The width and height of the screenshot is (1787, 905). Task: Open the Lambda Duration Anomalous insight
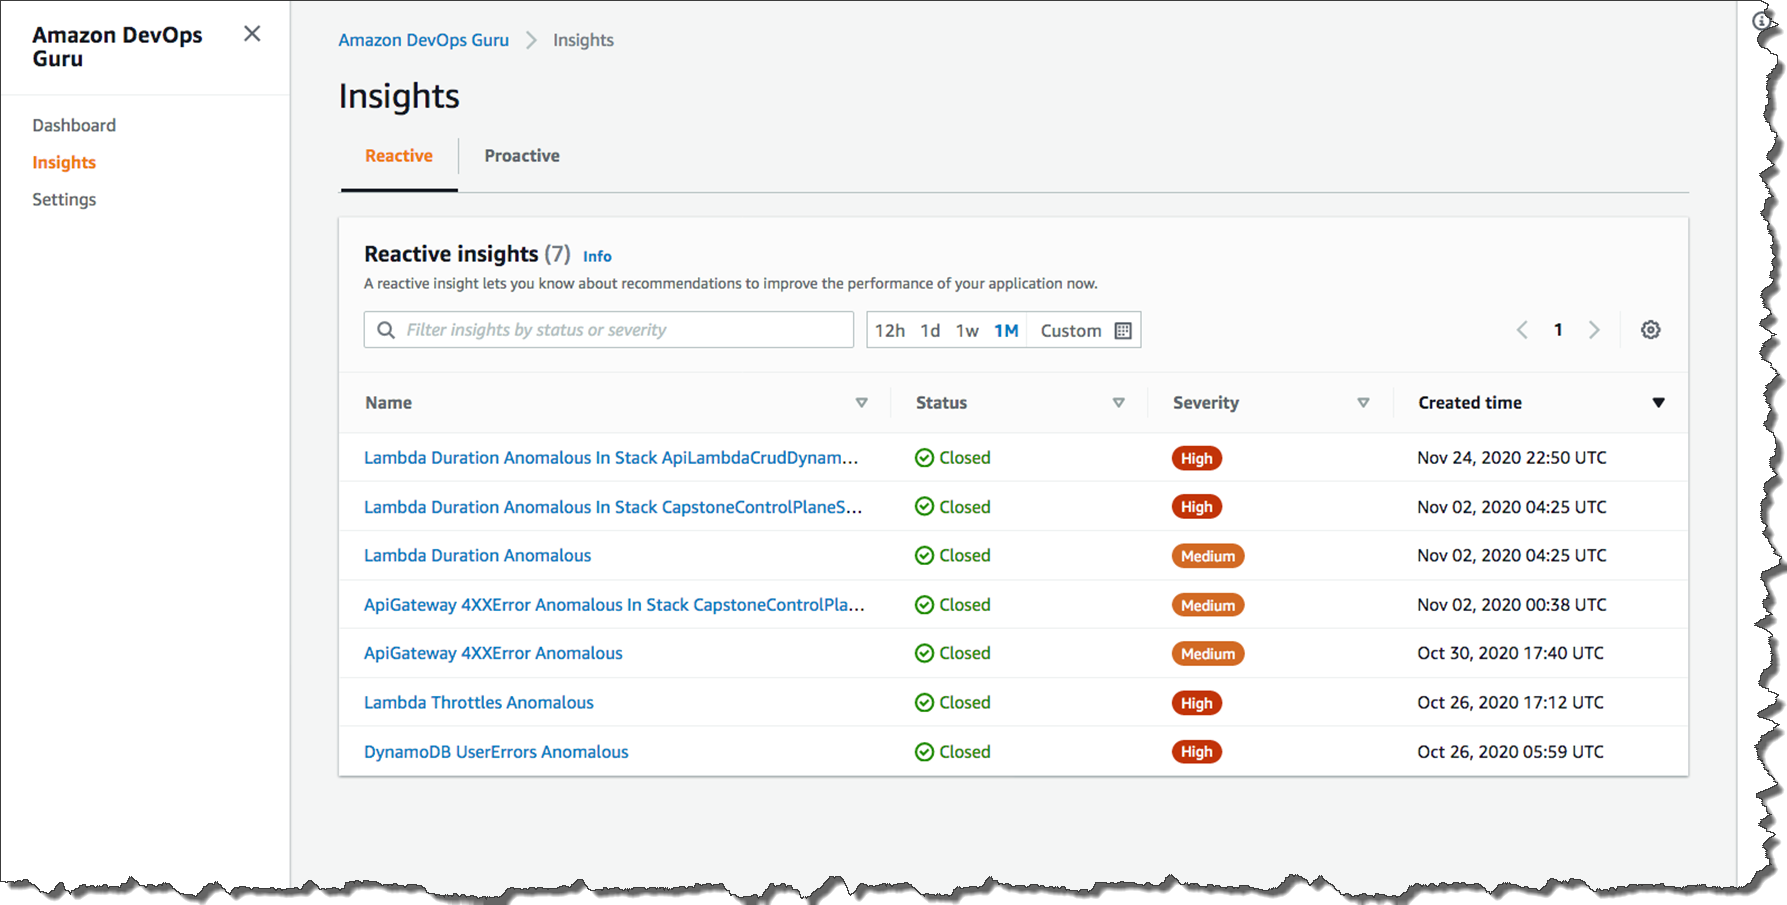click(477, 556)
